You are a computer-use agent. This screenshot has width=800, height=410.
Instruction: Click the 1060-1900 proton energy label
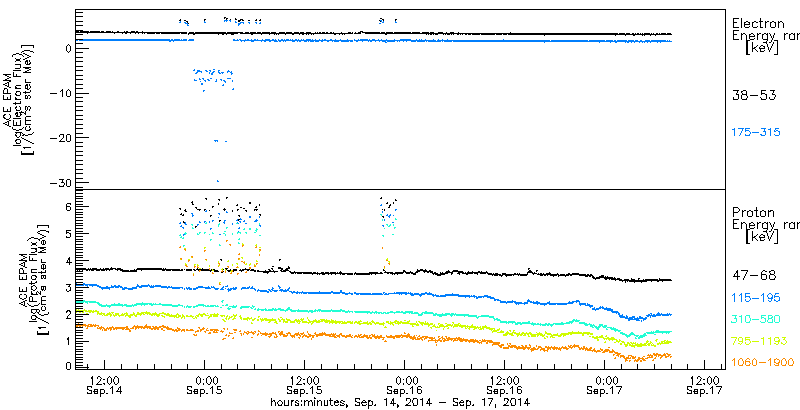(x=763, y=363)
